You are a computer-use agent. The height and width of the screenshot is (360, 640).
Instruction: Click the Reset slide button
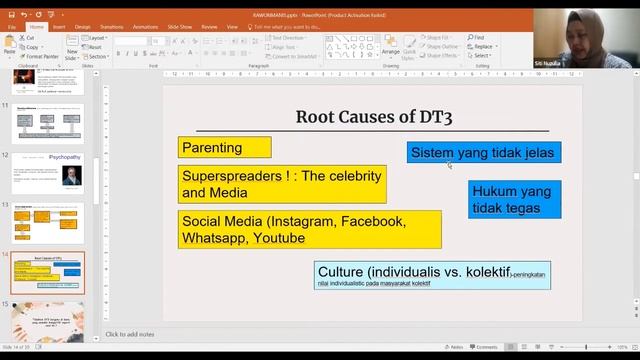pyautogui.click(x=92, y=47)
